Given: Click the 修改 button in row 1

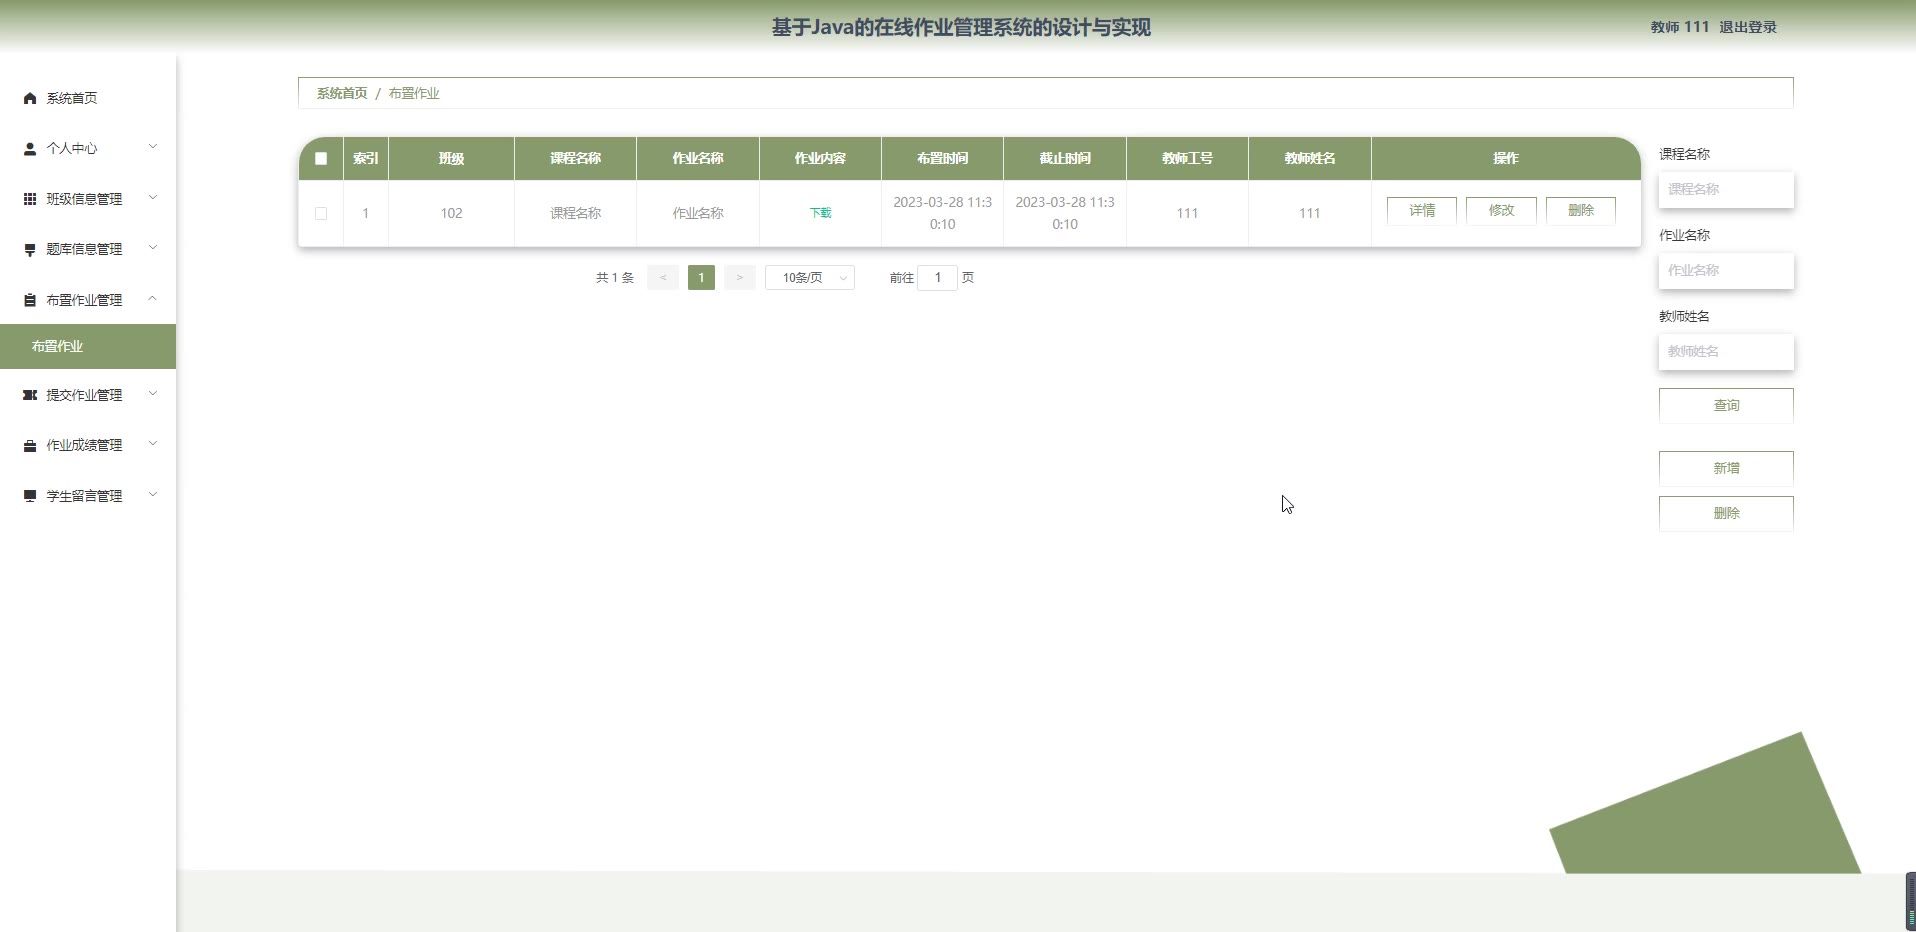Looking at the screenshot, I should point(1501,210).
